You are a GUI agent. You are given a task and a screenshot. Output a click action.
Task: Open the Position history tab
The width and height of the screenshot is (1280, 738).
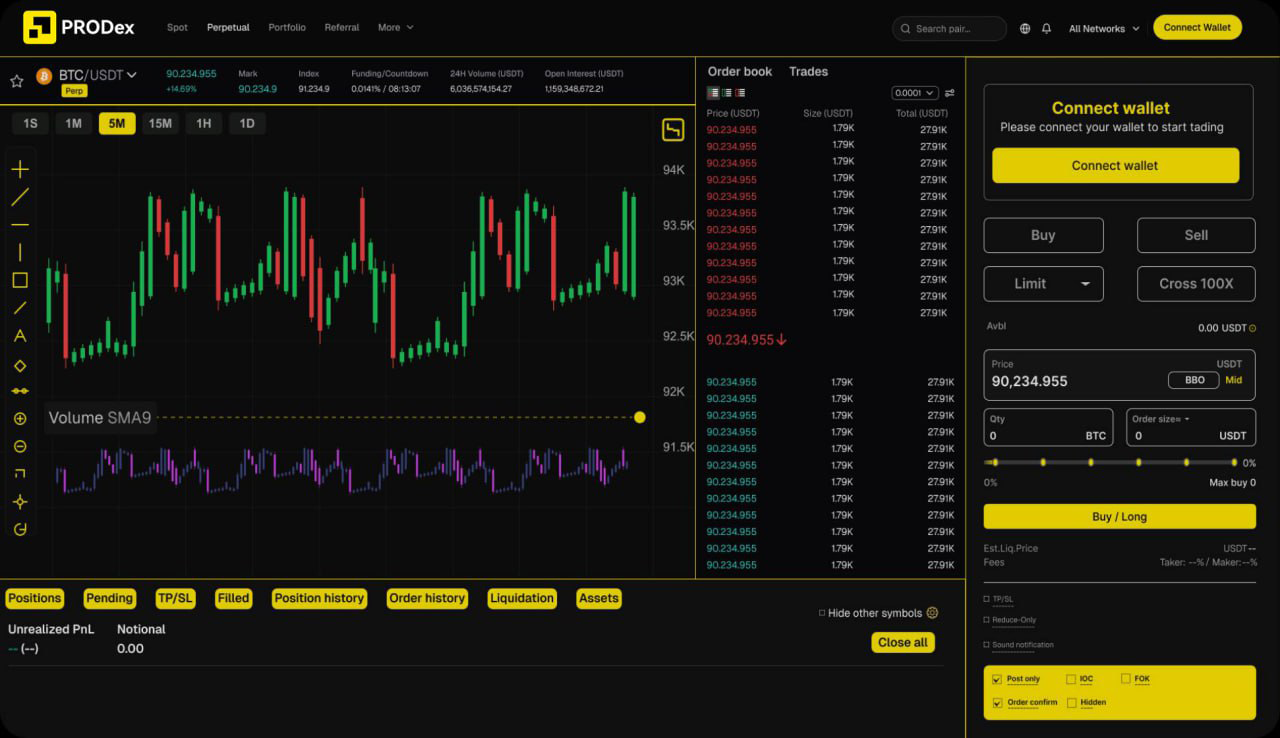(319, 598)
